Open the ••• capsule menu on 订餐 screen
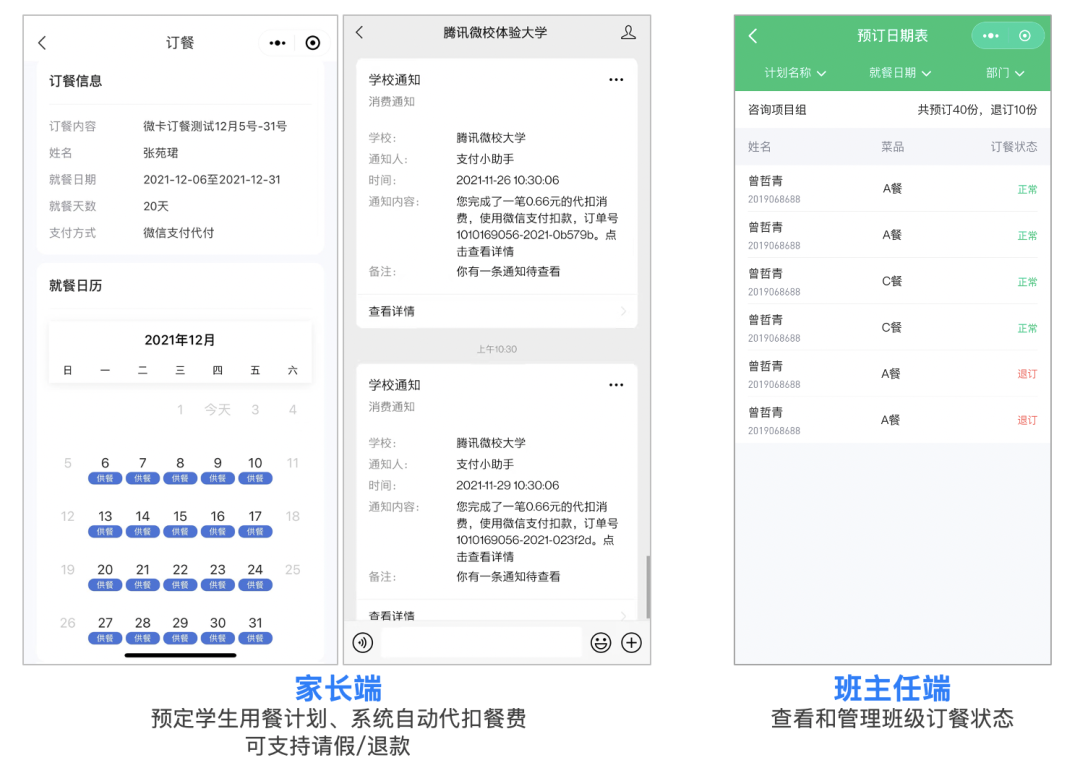1080x773 pixels. [x=278, y=42]
